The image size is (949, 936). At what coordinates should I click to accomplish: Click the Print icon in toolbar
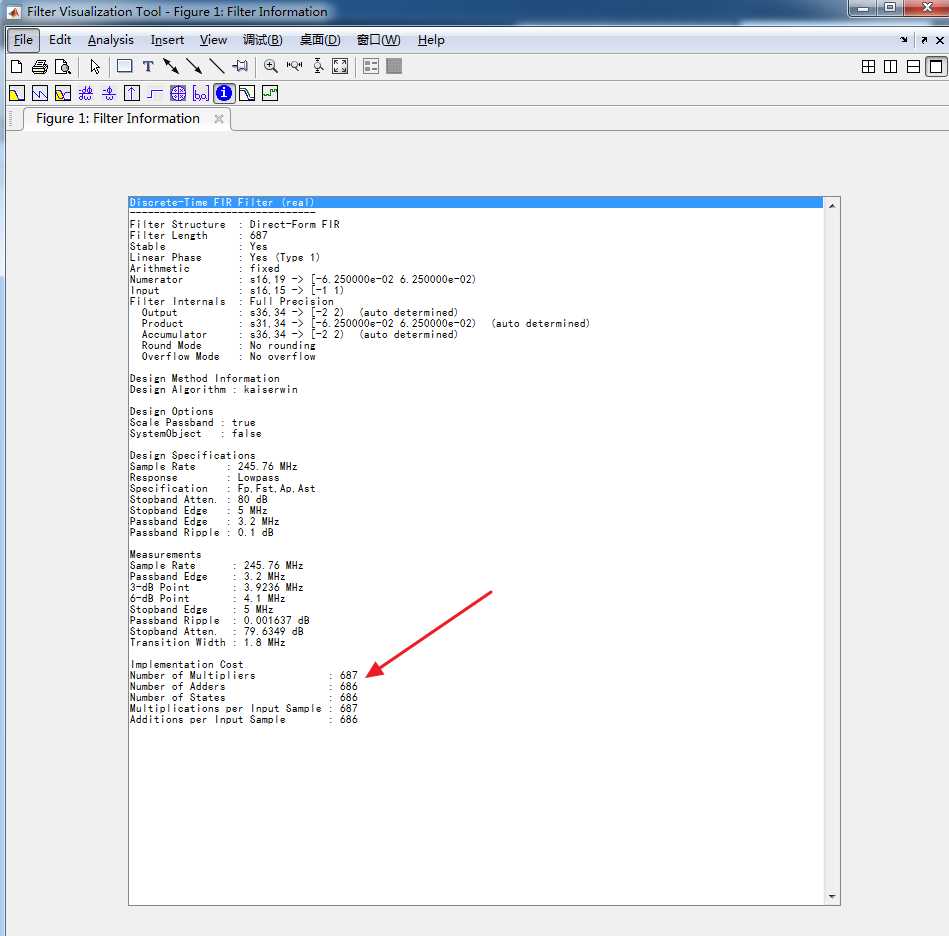[40, 67]
